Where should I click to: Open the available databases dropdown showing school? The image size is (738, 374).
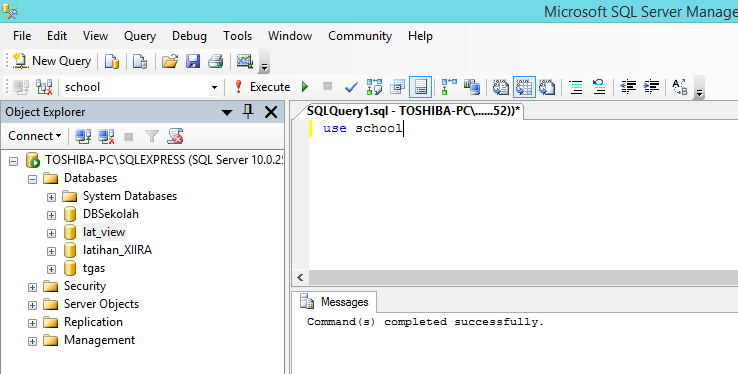tap(214, 88)
